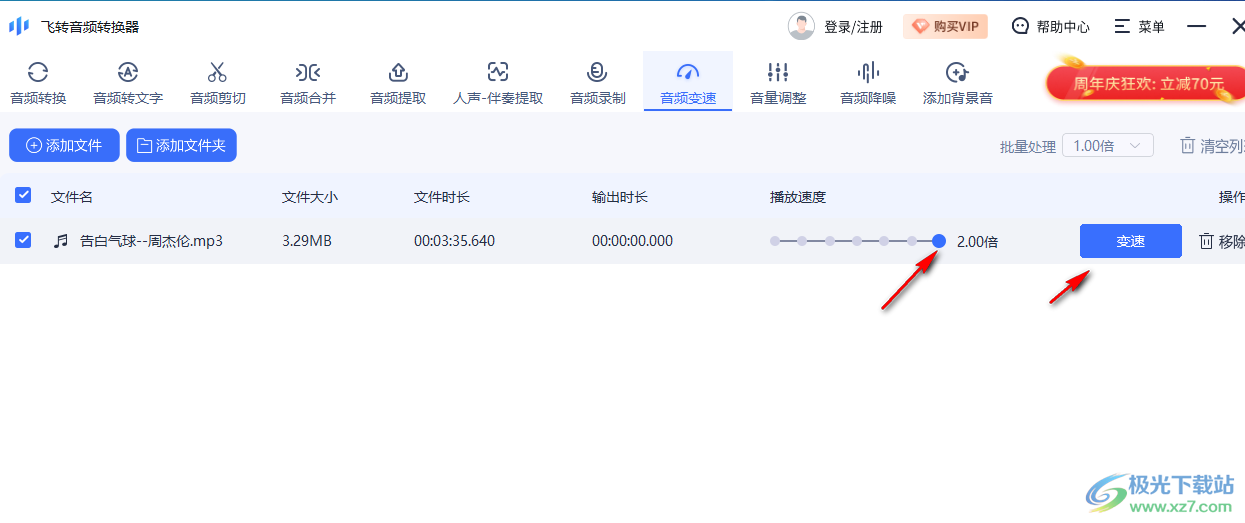The image size is (1245, 523).
Task: Open the 音量调整 volume adjustment tool
Action: [x=778, y=83]
